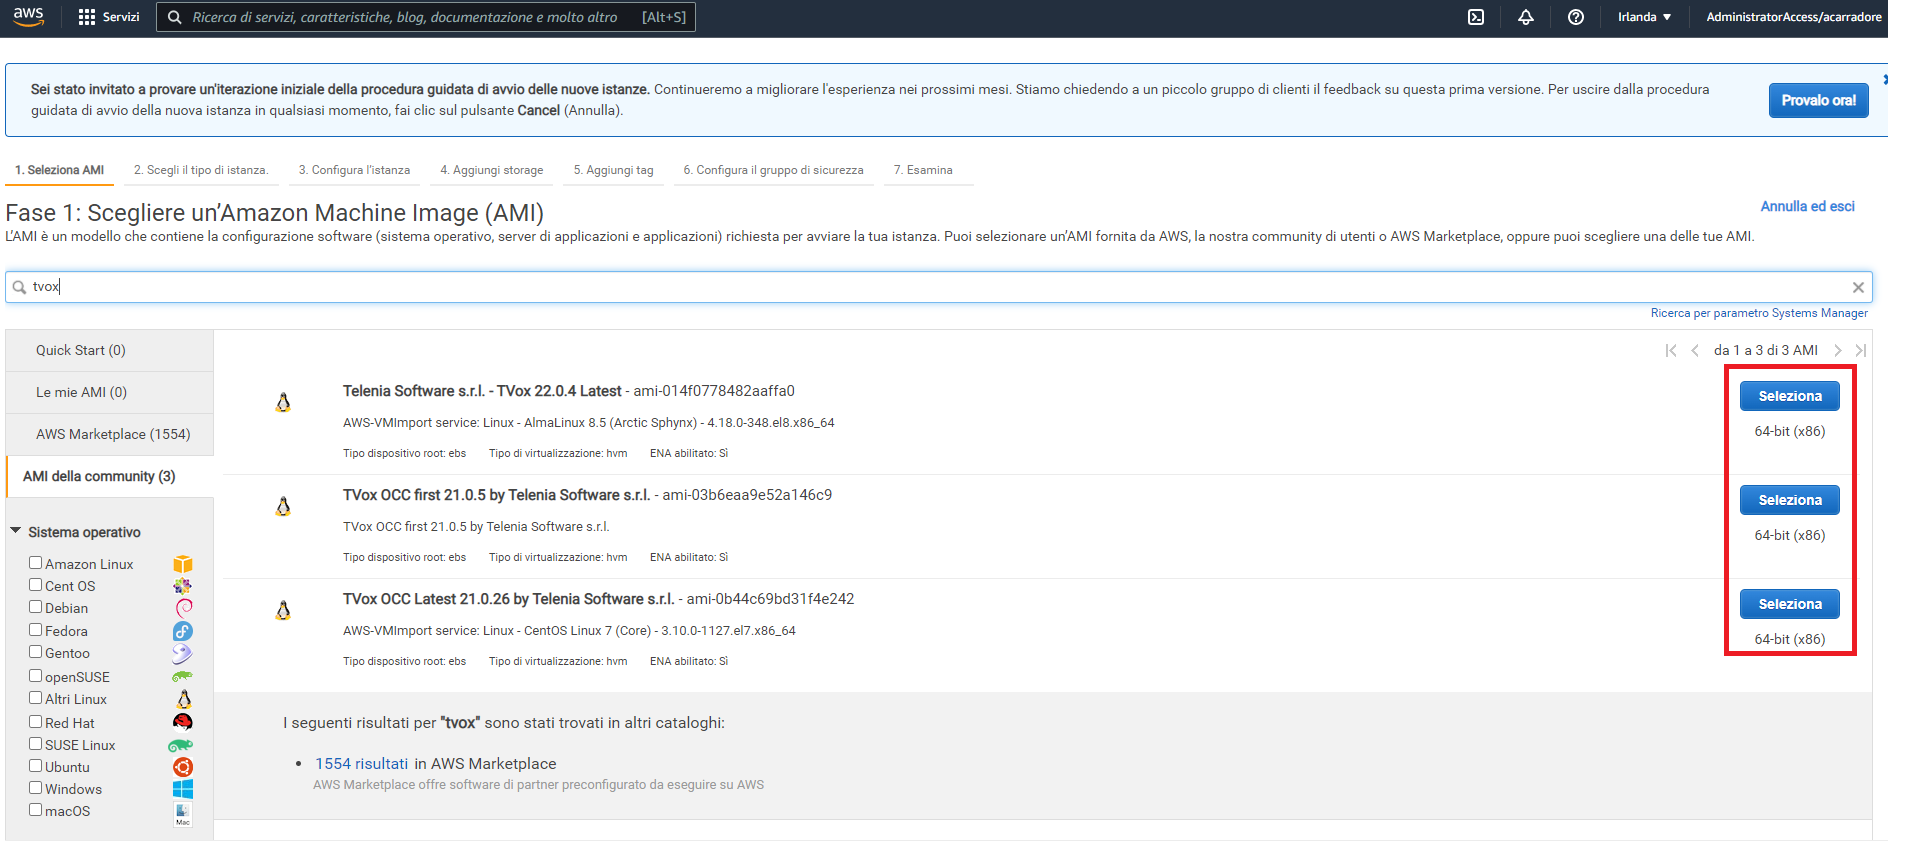Open 1554 risultati Marketplace link

tap(362, 764)
